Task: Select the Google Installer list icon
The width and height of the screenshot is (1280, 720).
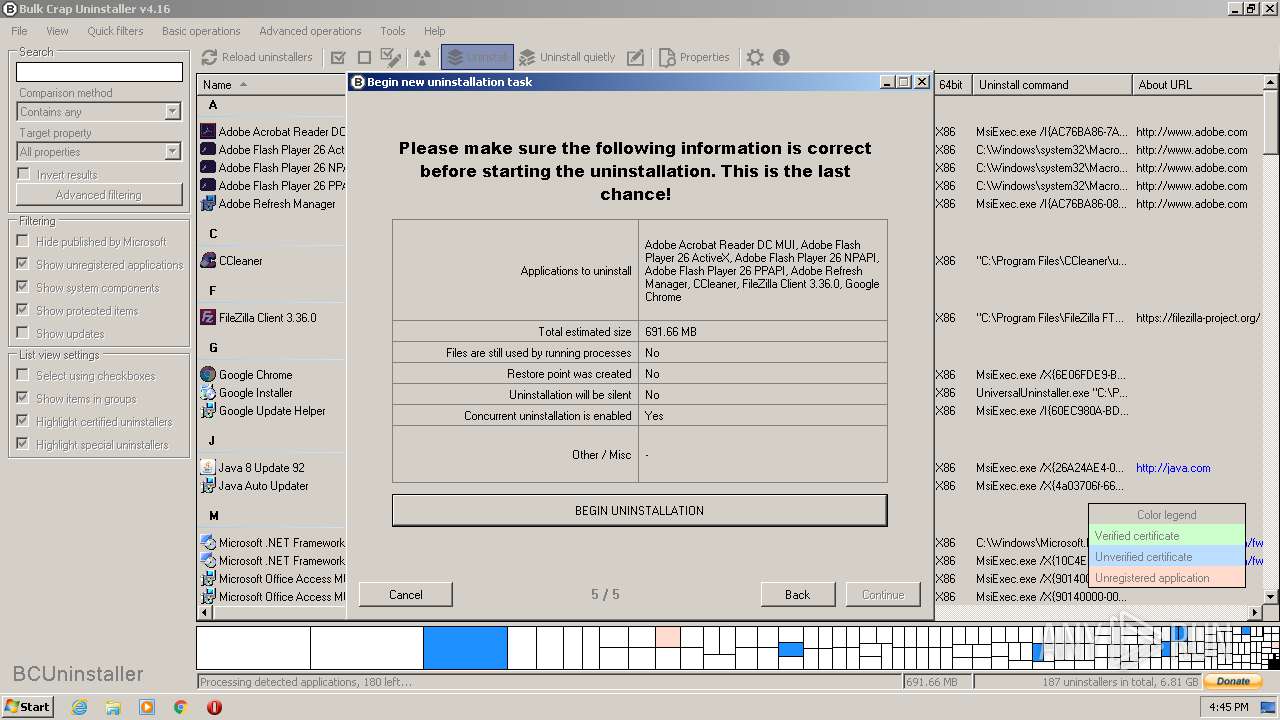Action: click(208, 392)
